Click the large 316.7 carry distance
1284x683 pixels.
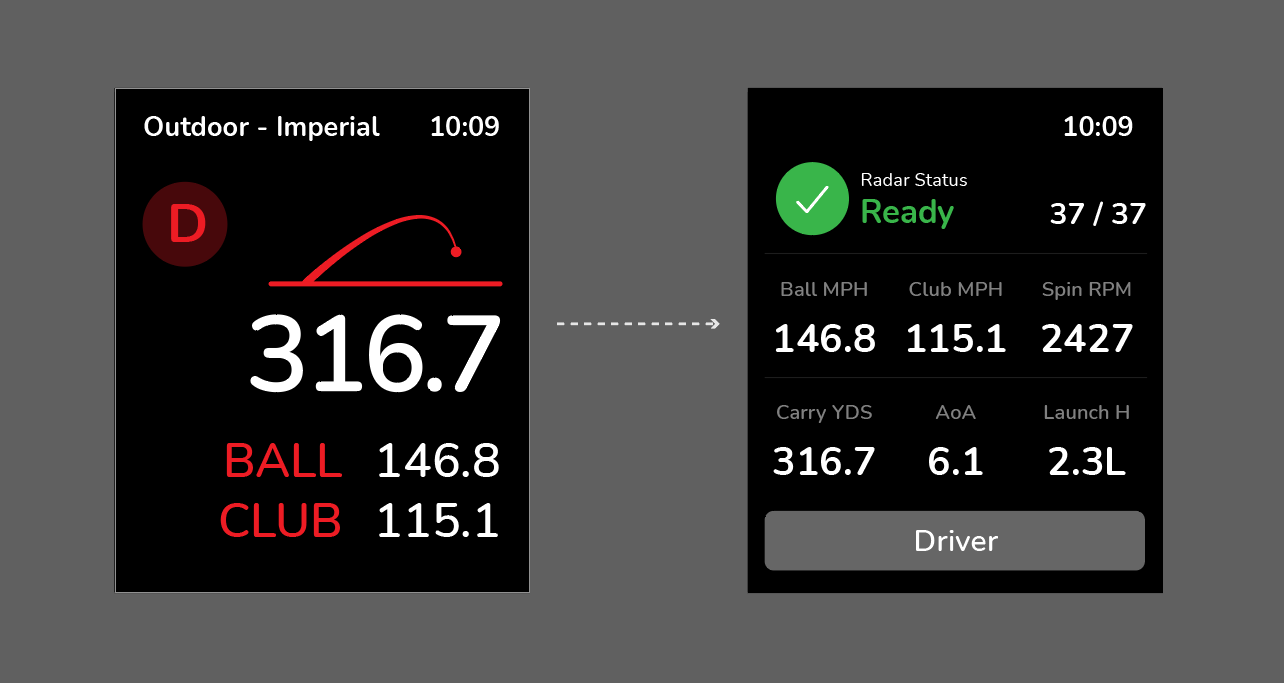(x=374, y=355)
